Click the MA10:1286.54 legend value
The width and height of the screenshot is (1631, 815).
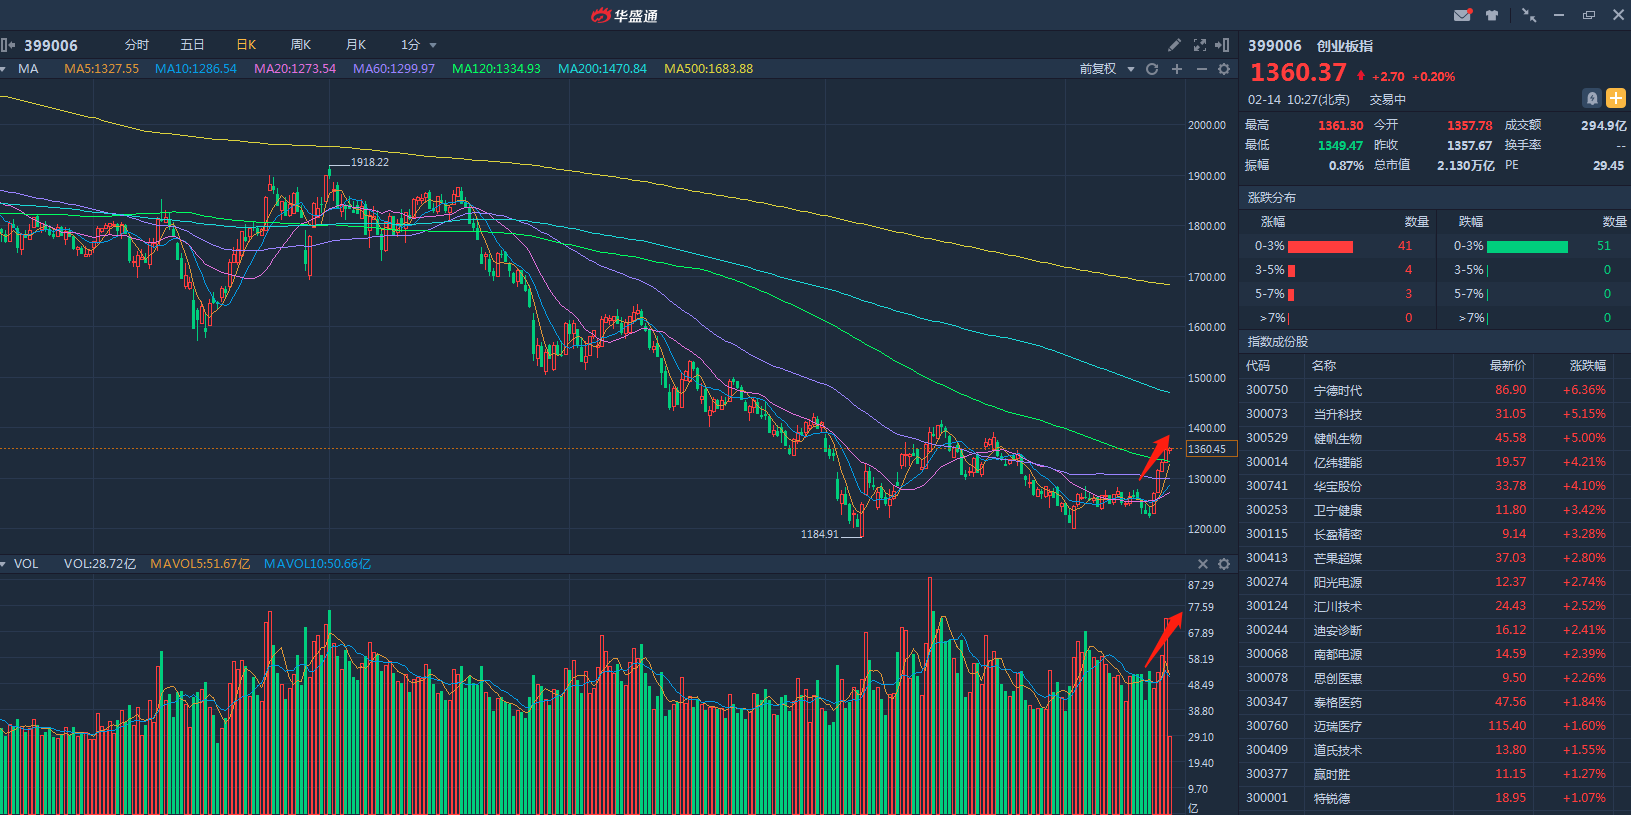[196, 69]
